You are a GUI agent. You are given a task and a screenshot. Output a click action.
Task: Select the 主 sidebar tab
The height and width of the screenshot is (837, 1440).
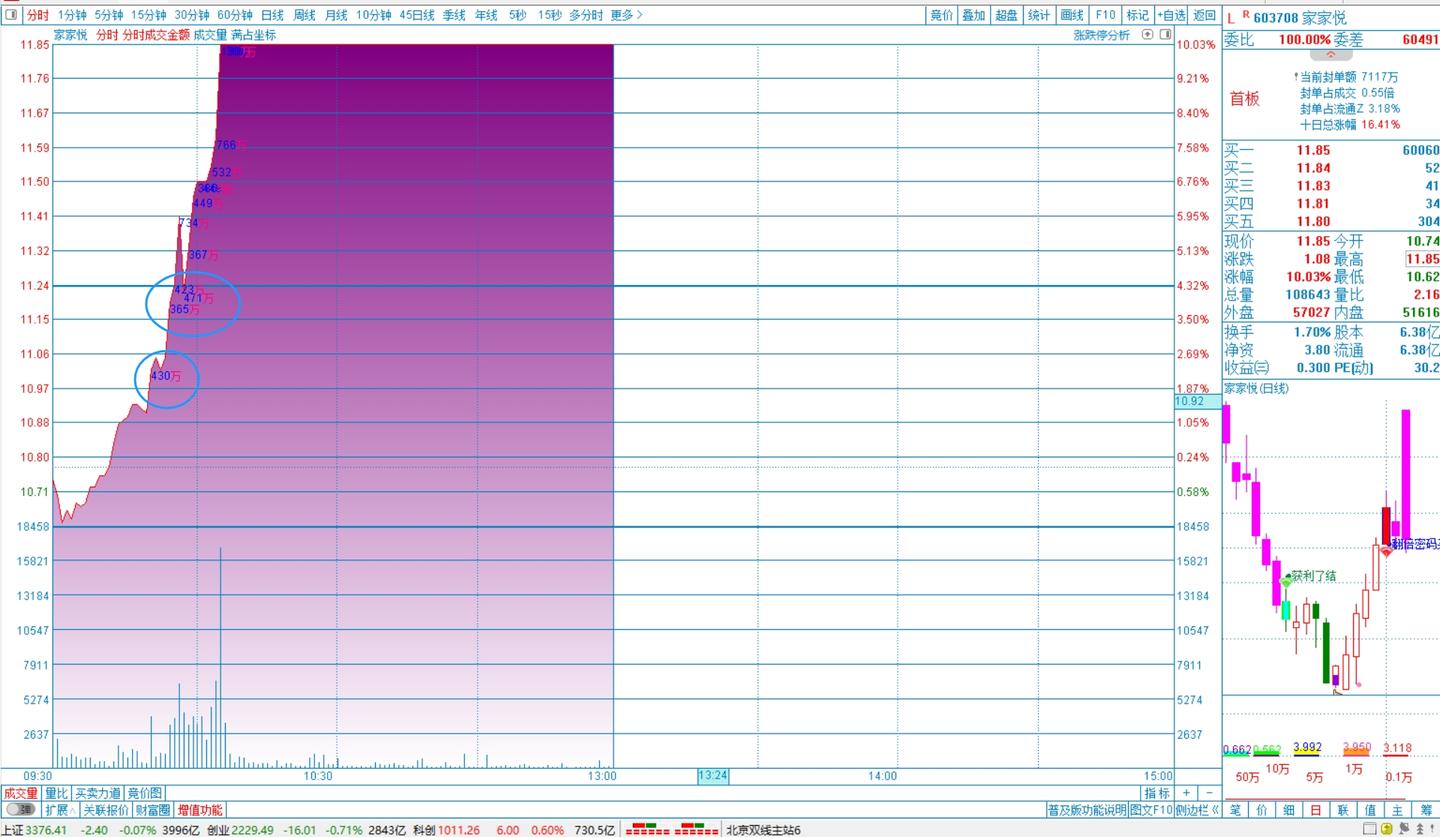coord(1397,810)
